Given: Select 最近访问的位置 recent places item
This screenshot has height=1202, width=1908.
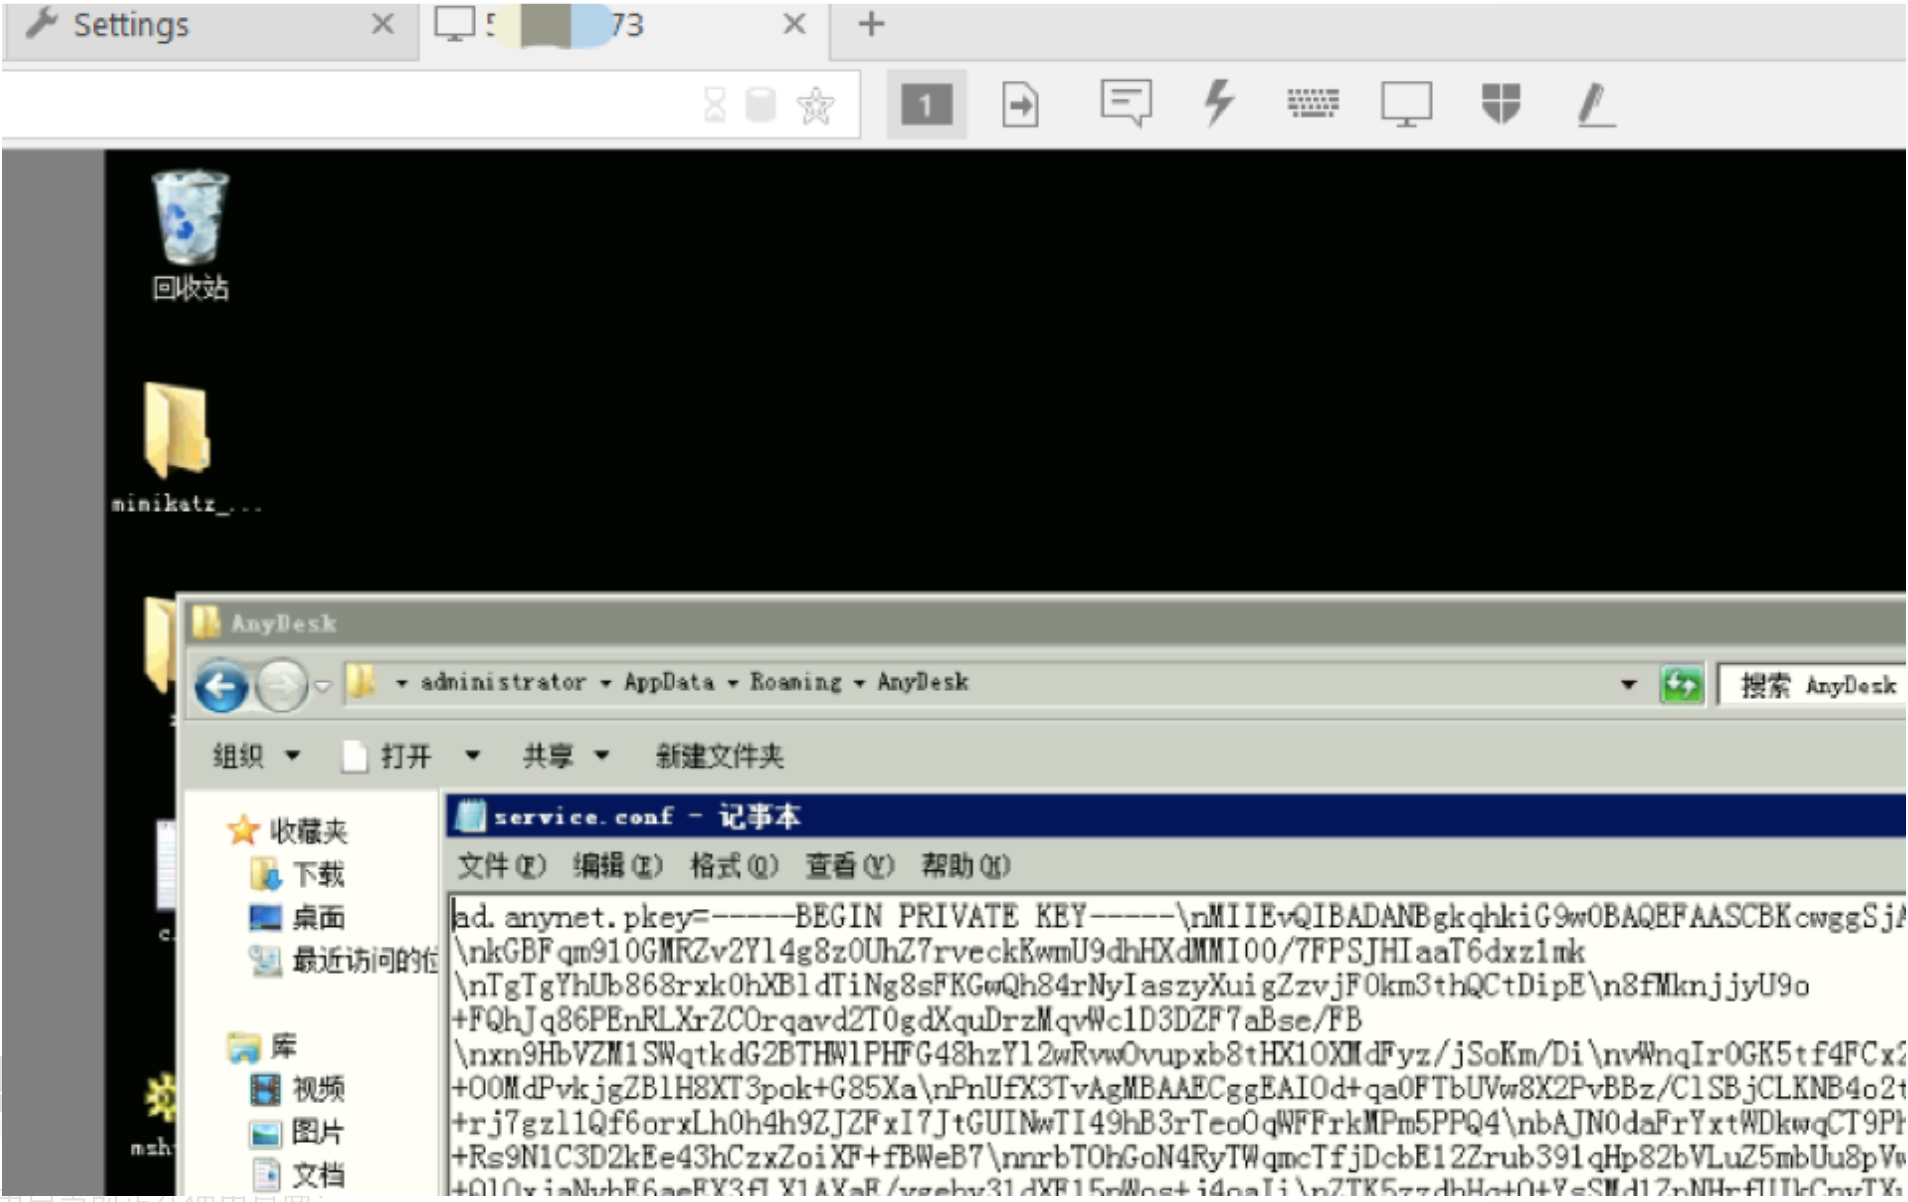Looking at the screenshot, I should coord(343,961).
